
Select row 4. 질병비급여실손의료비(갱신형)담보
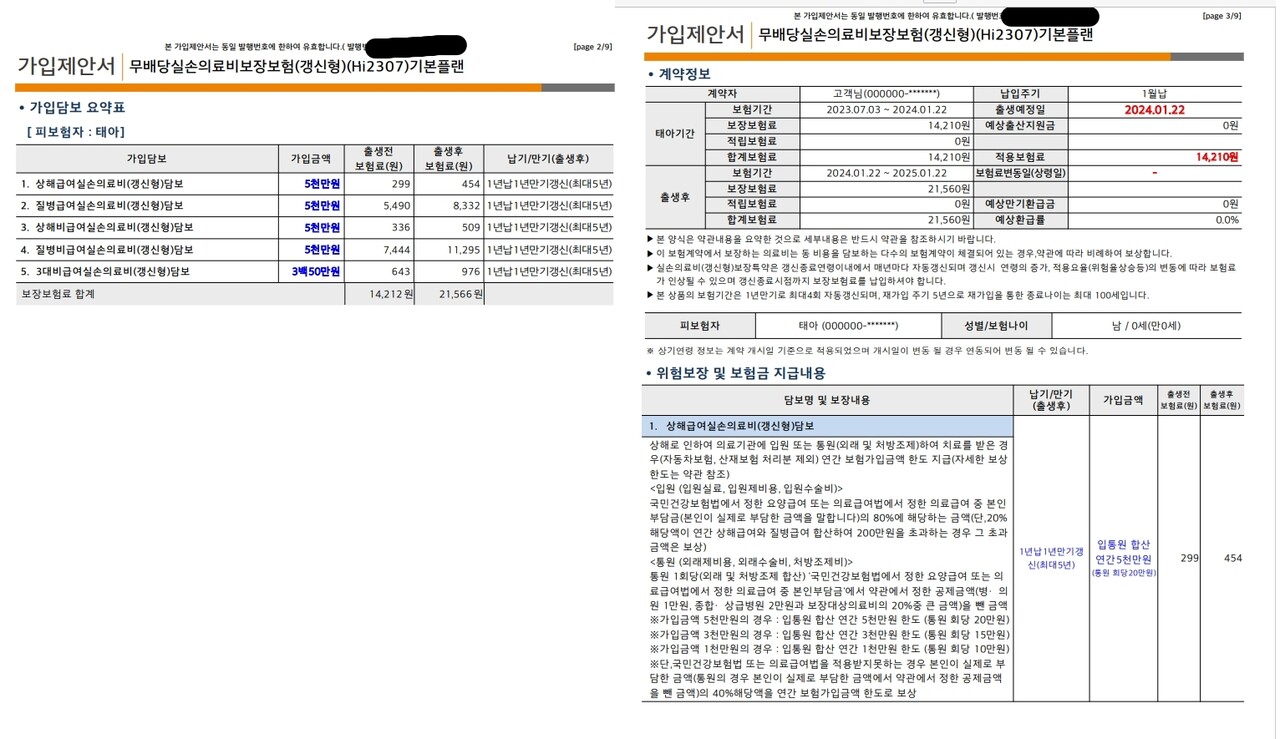pos(106,249)
